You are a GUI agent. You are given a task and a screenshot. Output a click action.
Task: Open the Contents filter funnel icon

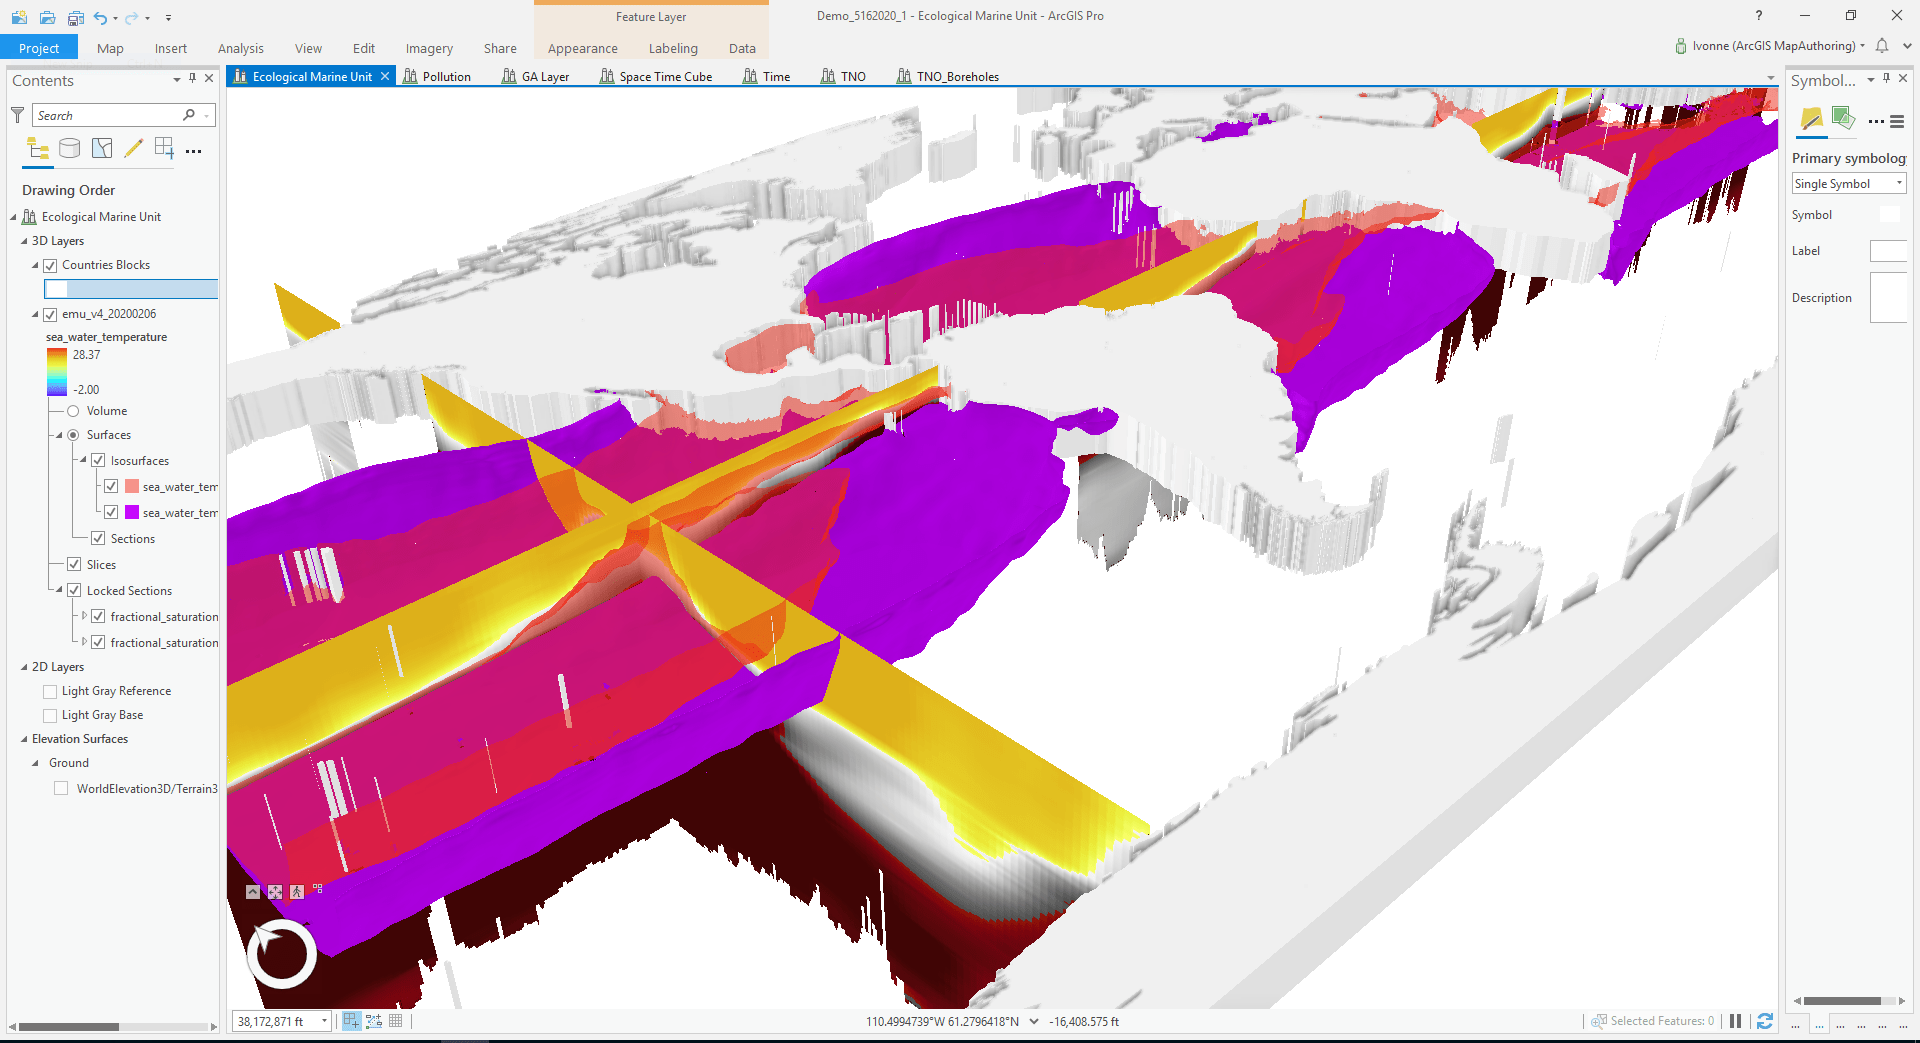(17, 115)
